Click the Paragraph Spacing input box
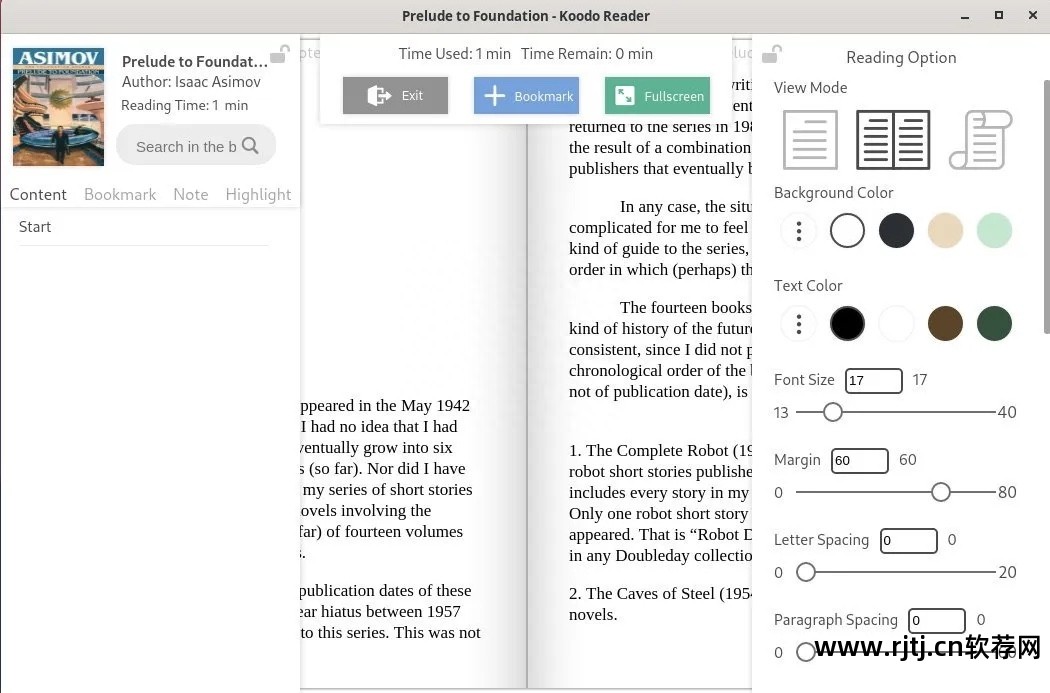Screen dimensions: 1050x693 (x=937, y=620)
